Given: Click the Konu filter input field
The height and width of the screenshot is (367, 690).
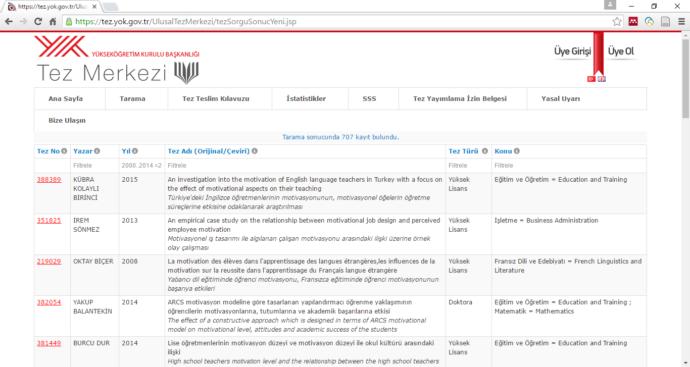Looking at the screenshot, I should pyautogui.click(x=569, y=165).
